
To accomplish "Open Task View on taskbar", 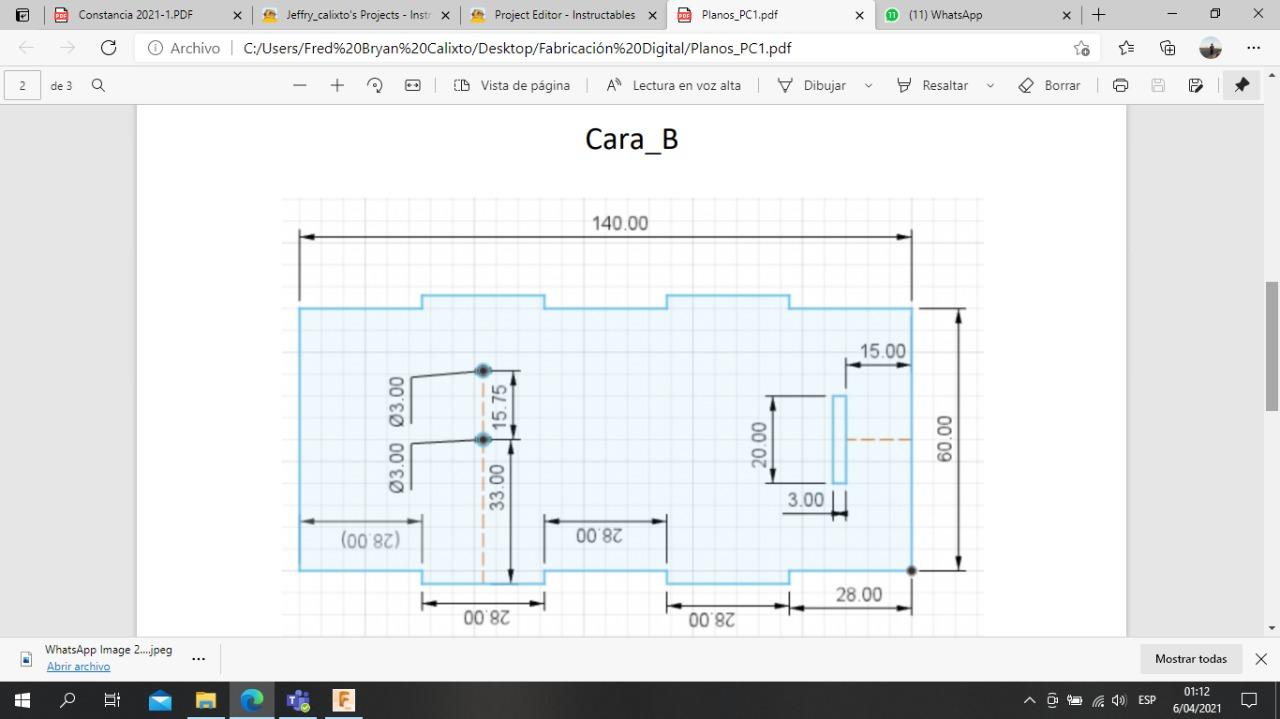I will coord(113,700).
